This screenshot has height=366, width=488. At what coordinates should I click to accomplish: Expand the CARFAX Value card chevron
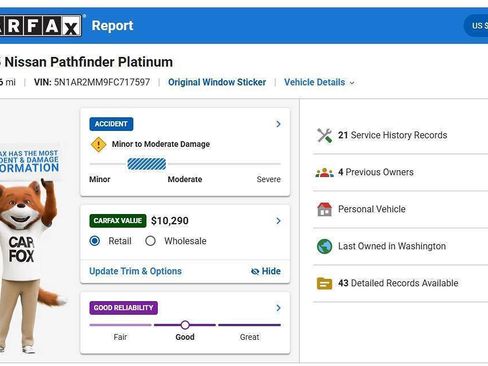(x=278, y=221)
